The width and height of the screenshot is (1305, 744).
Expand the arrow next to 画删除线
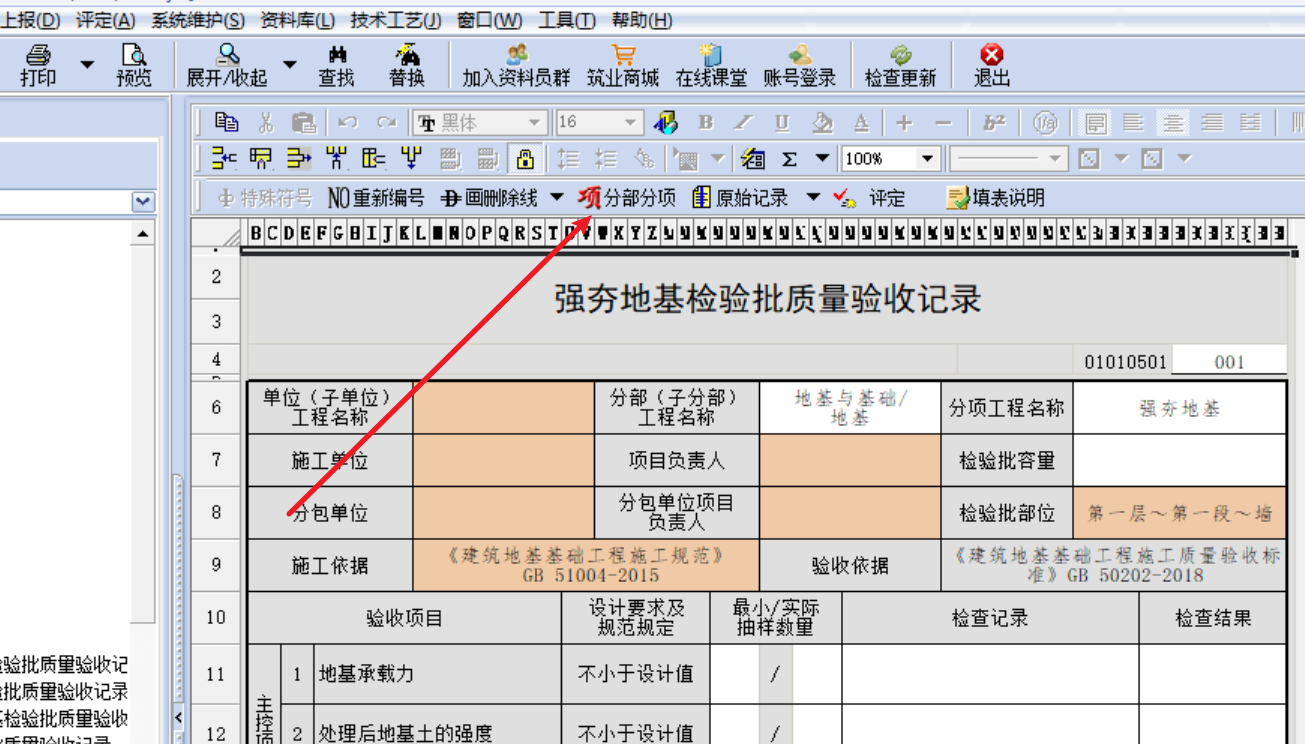coord(557,198)
